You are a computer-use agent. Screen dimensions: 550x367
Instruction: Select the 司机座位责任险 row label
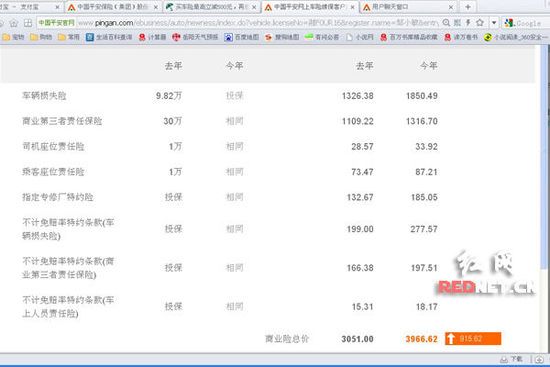pyautogui.click(x=53, y=146)
